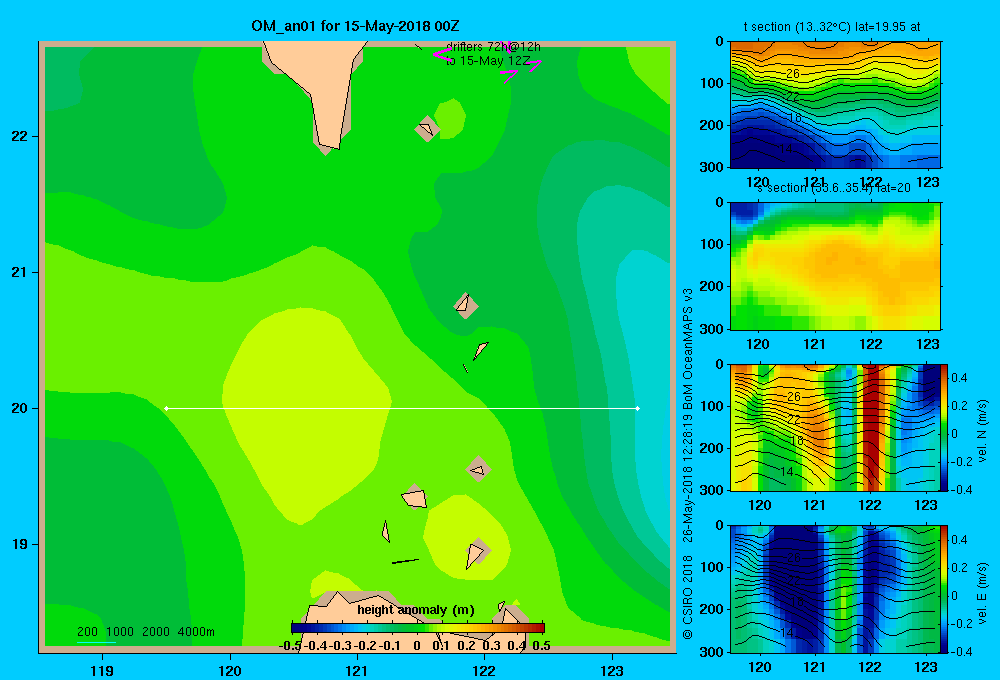Click the longitude 119 label on the map axis
1000x680 pixels.
tap(102, 670)
